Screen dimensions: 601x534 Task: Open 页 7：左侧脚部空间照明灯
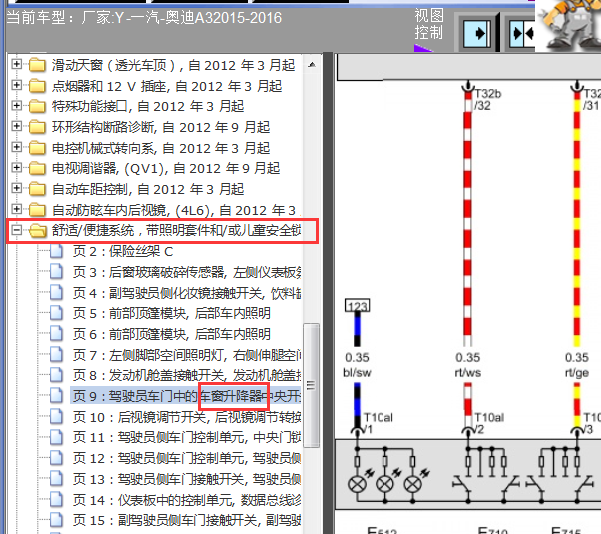click(187, 355)
